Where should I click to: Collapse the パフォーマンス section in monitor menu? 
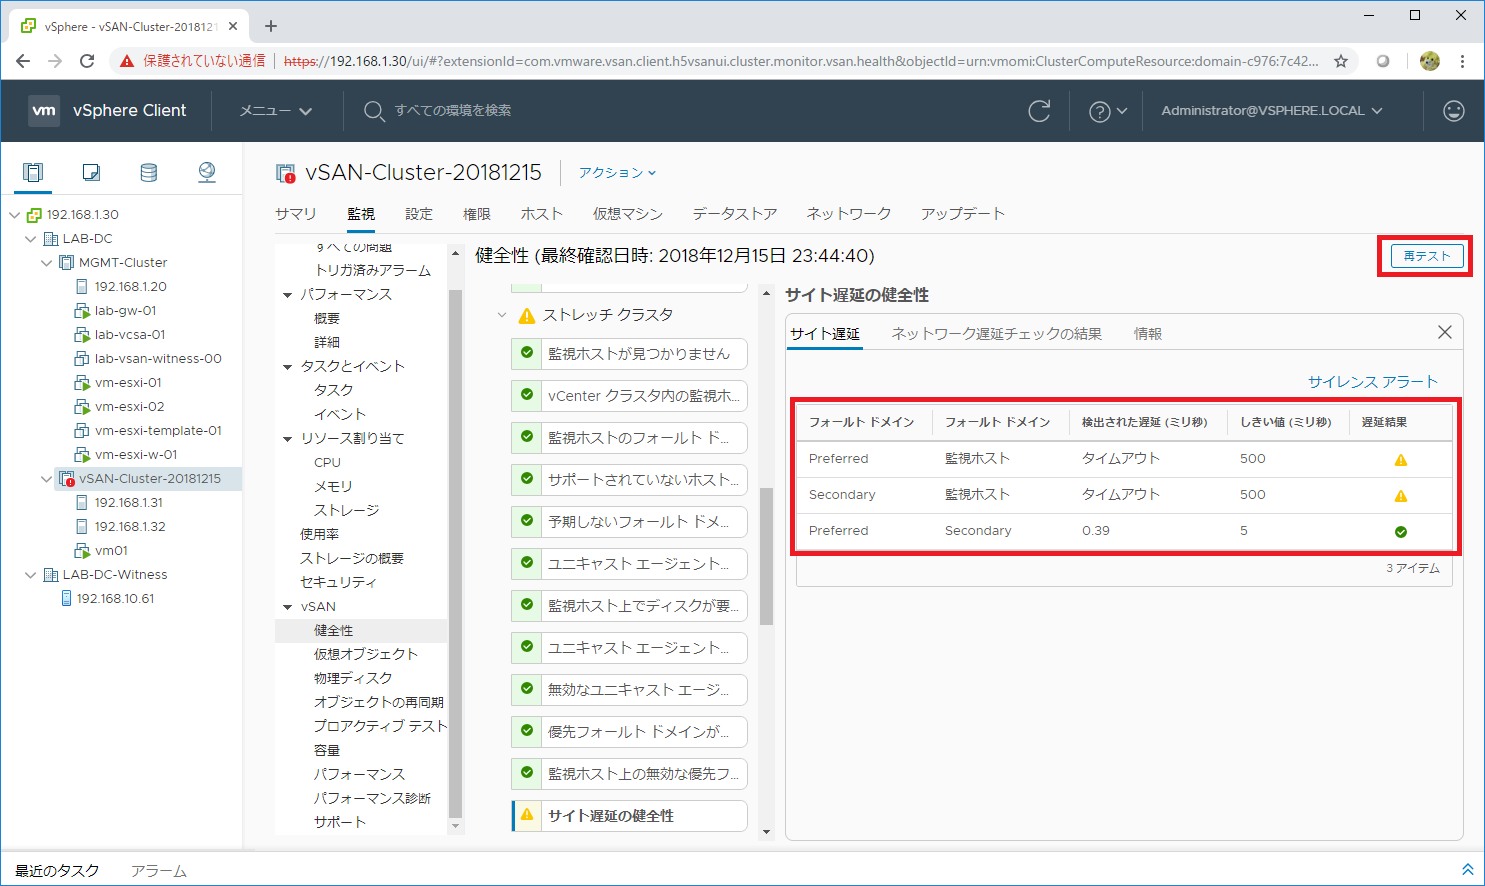[287, 295]
